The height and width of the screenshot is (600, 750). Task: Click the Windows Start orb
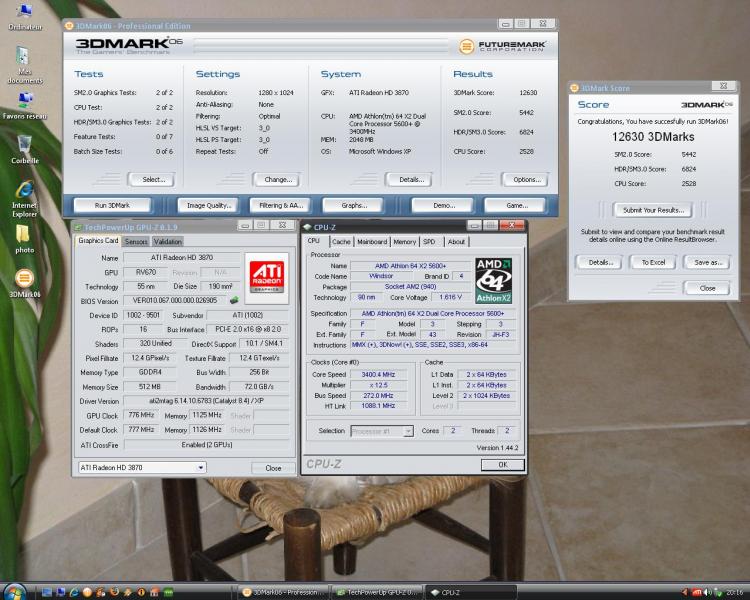point(15,592)
